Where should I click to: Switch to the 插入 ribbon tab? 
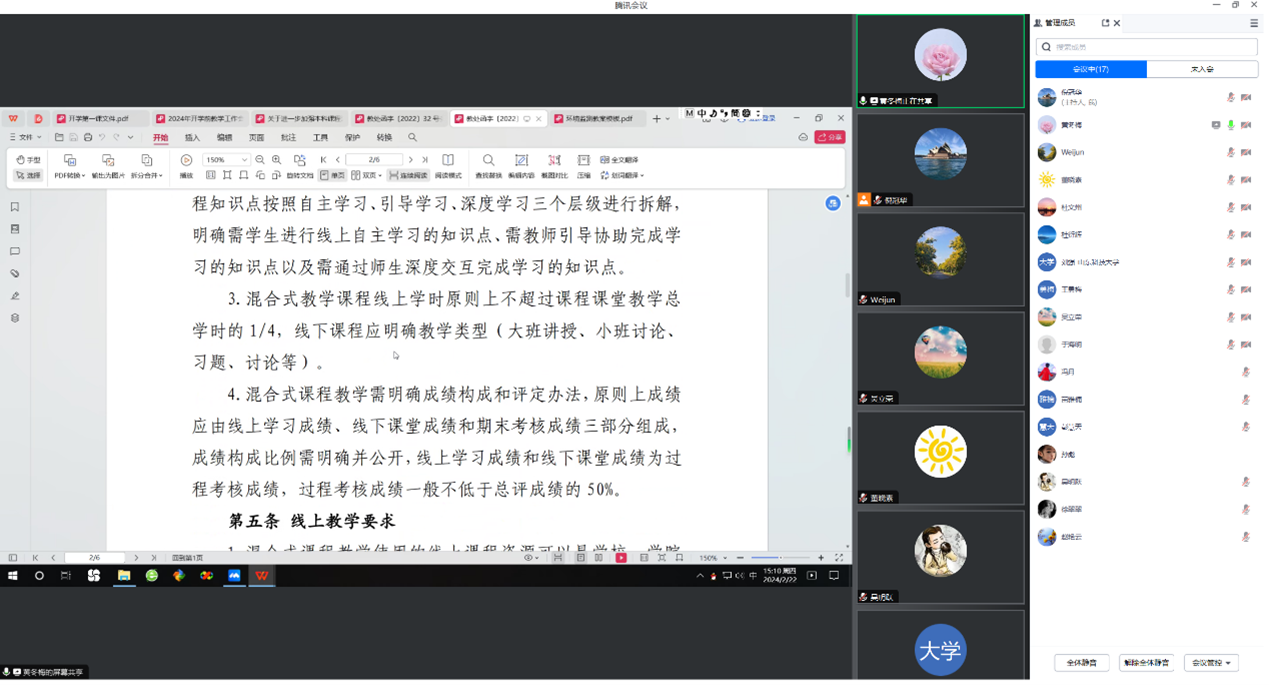tap(192, 138)
